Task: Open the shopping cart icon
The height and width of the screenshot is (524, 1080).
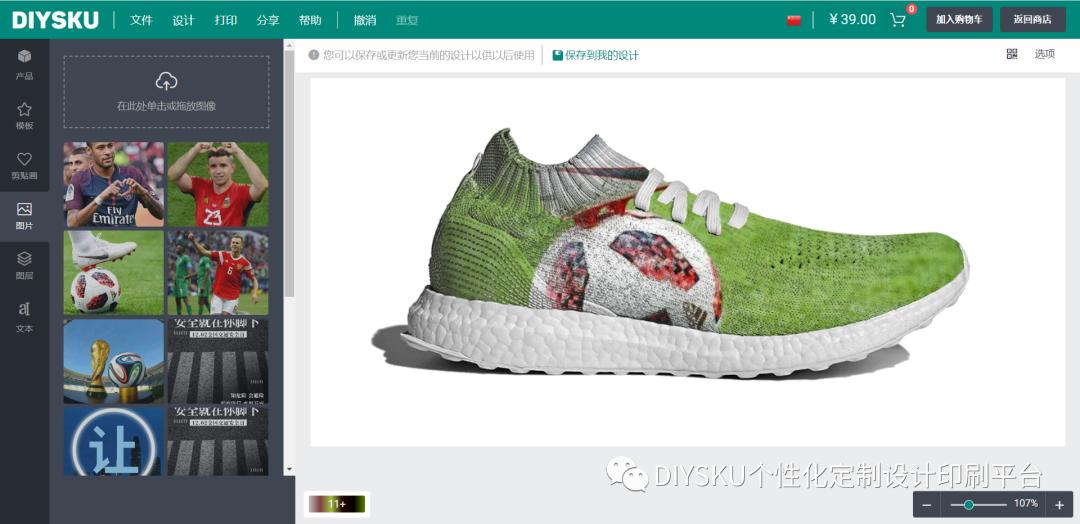Action: point(897,19)
